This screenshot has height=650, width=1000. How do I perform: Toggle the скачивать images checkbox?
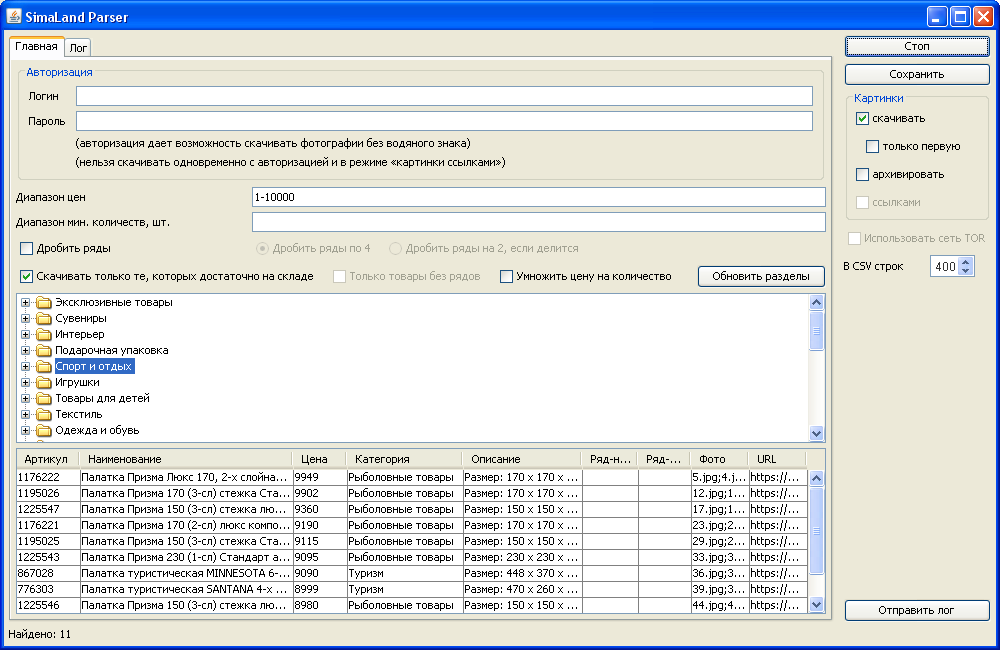(x=862, y=118)
